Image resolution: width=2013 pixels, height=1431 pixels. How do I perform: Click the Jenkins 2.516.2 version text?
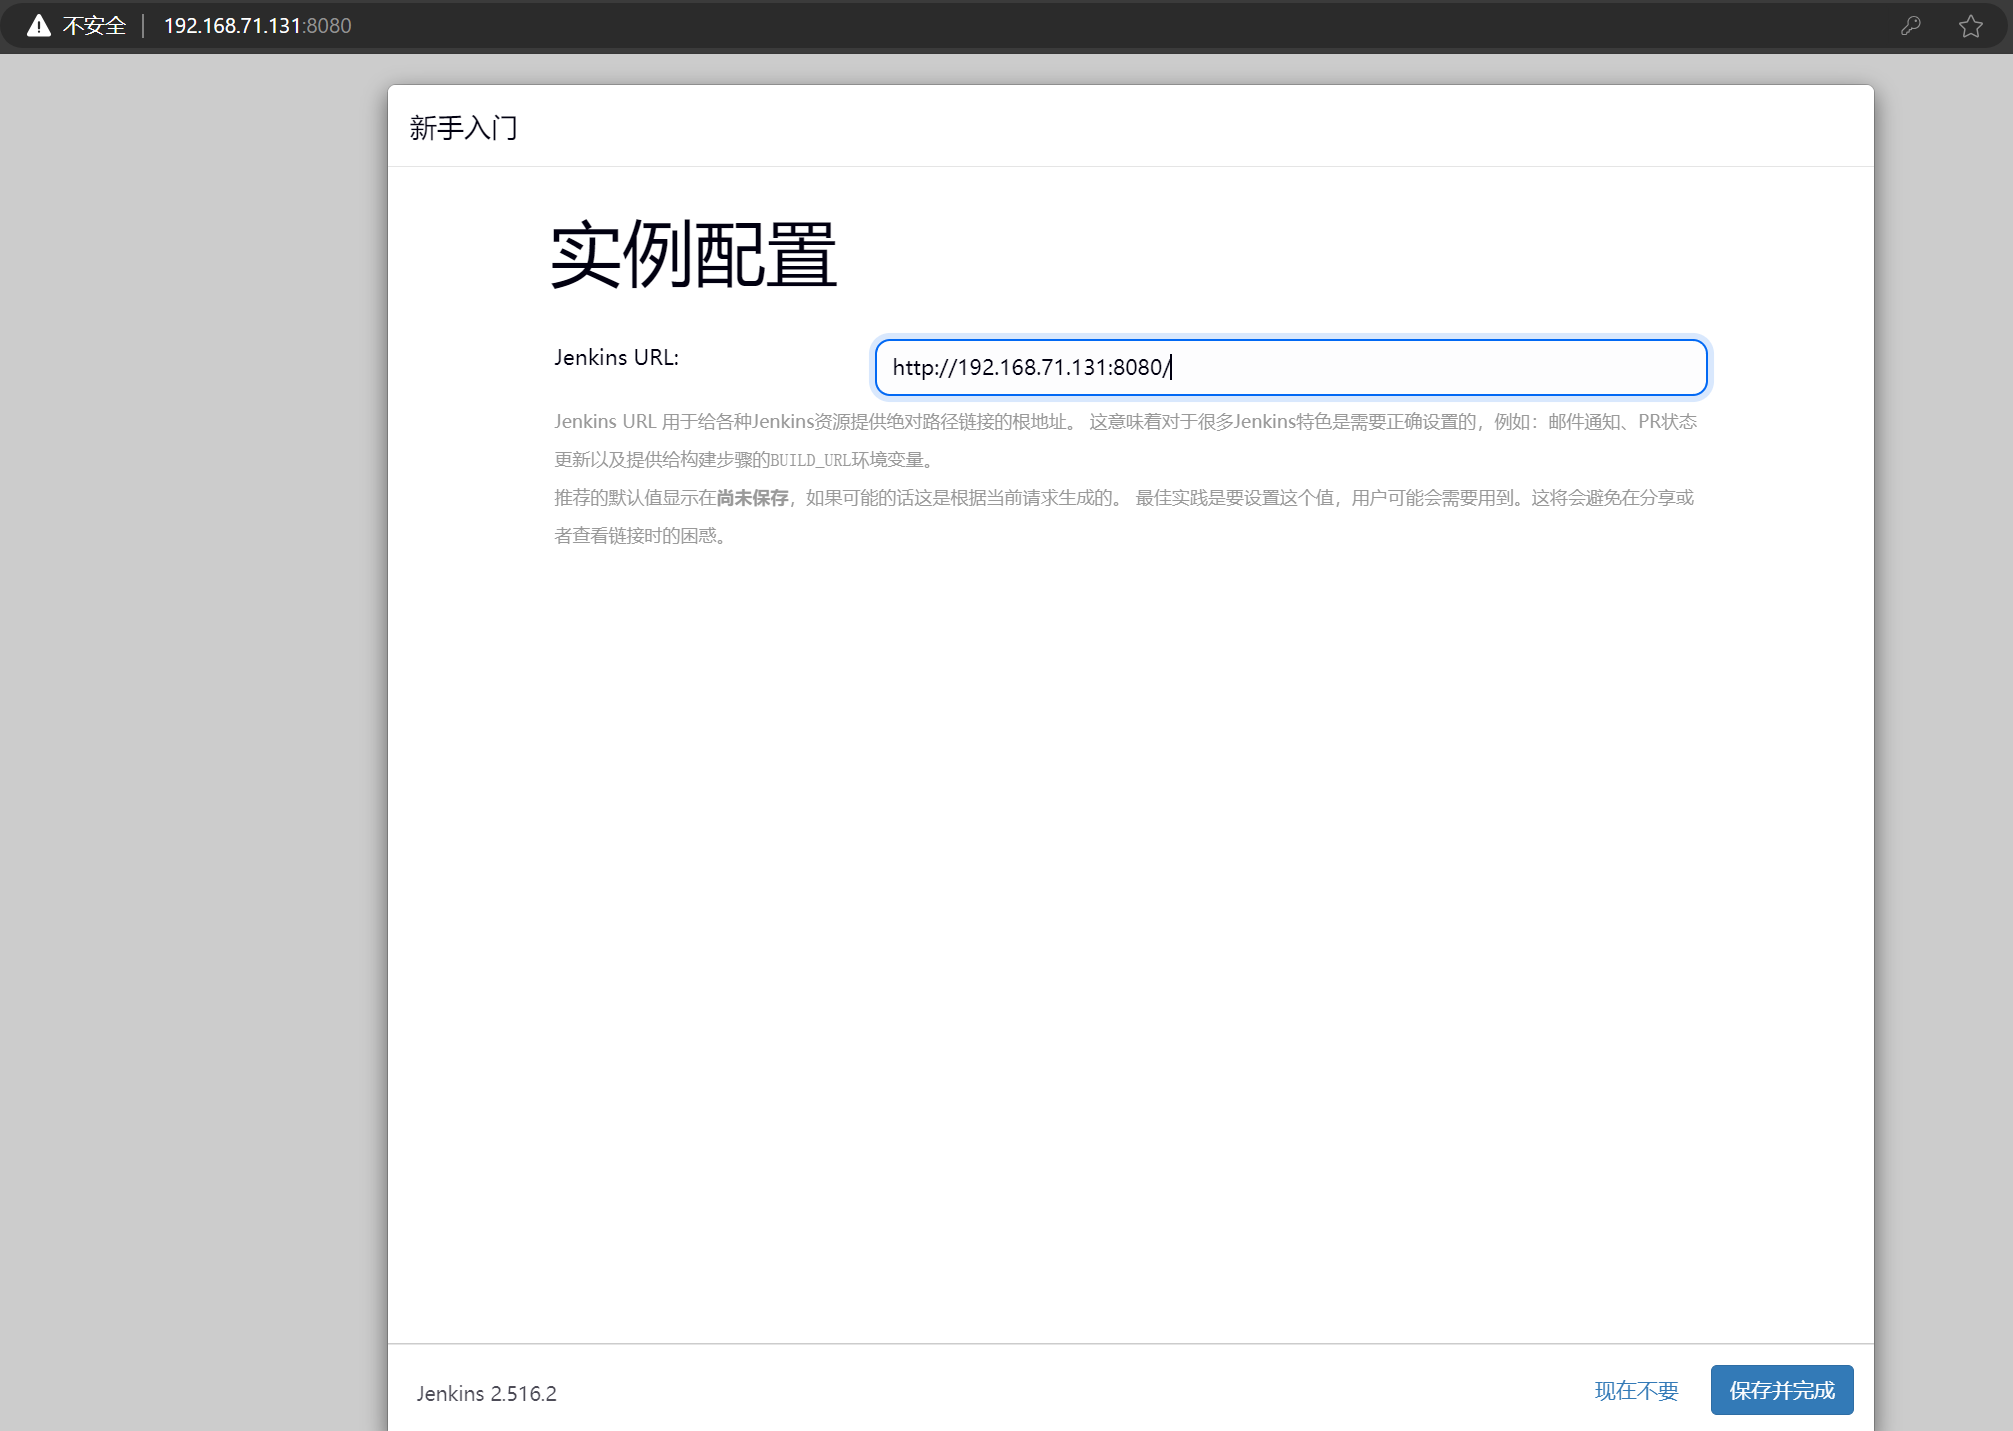(x=486, y=1393)
